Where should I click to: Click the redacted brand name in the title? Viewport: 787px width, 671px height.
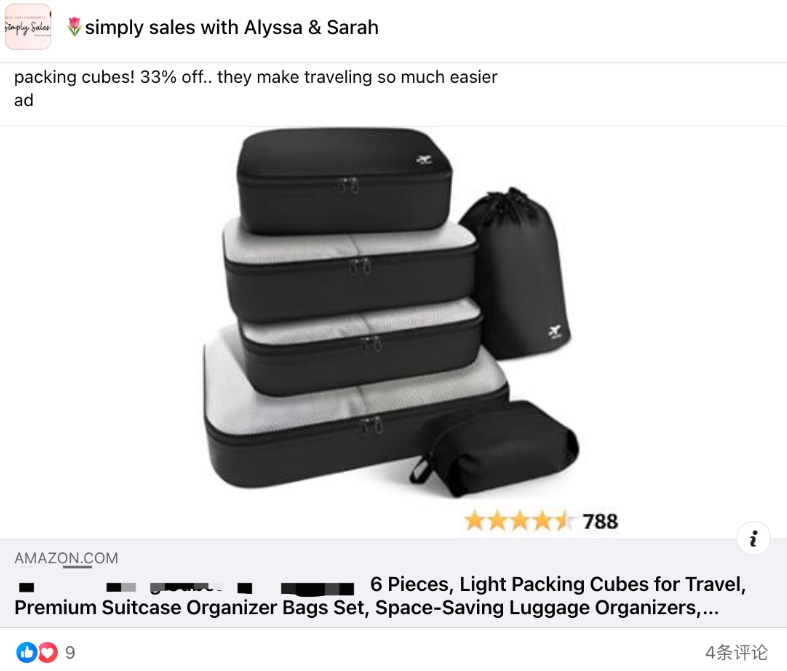[x=185, y=586]
